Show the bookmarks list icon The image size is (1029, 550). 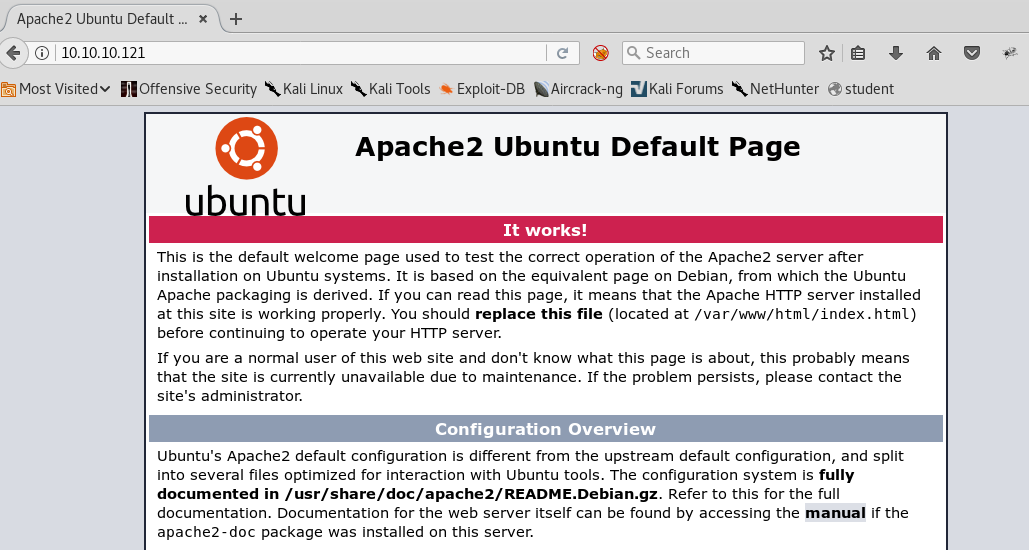(858, 53)
